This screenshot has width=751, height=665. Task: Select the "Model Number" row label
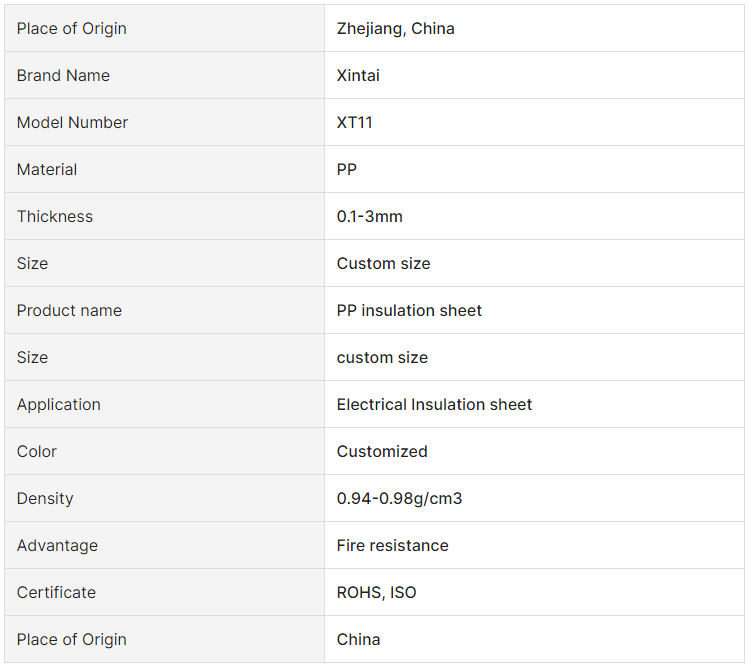pos(72,122)
